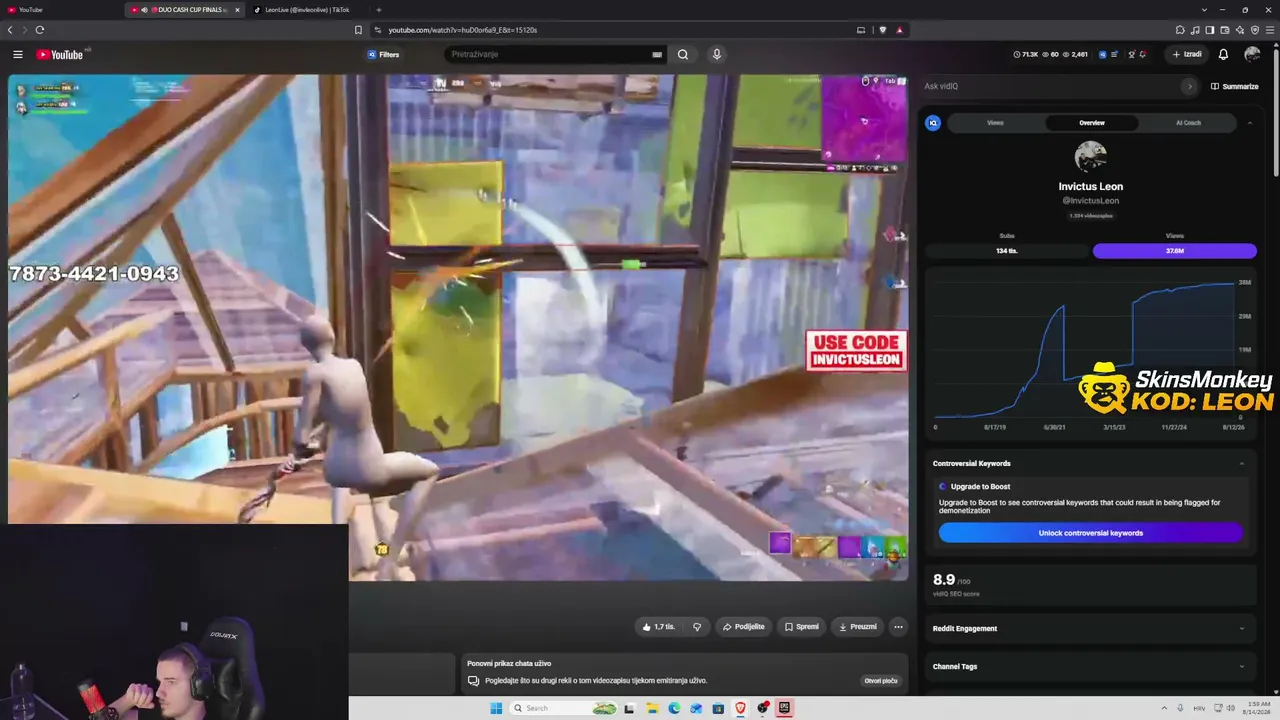Open a new browser tab
1280x720 pixels.
[379, 9]
